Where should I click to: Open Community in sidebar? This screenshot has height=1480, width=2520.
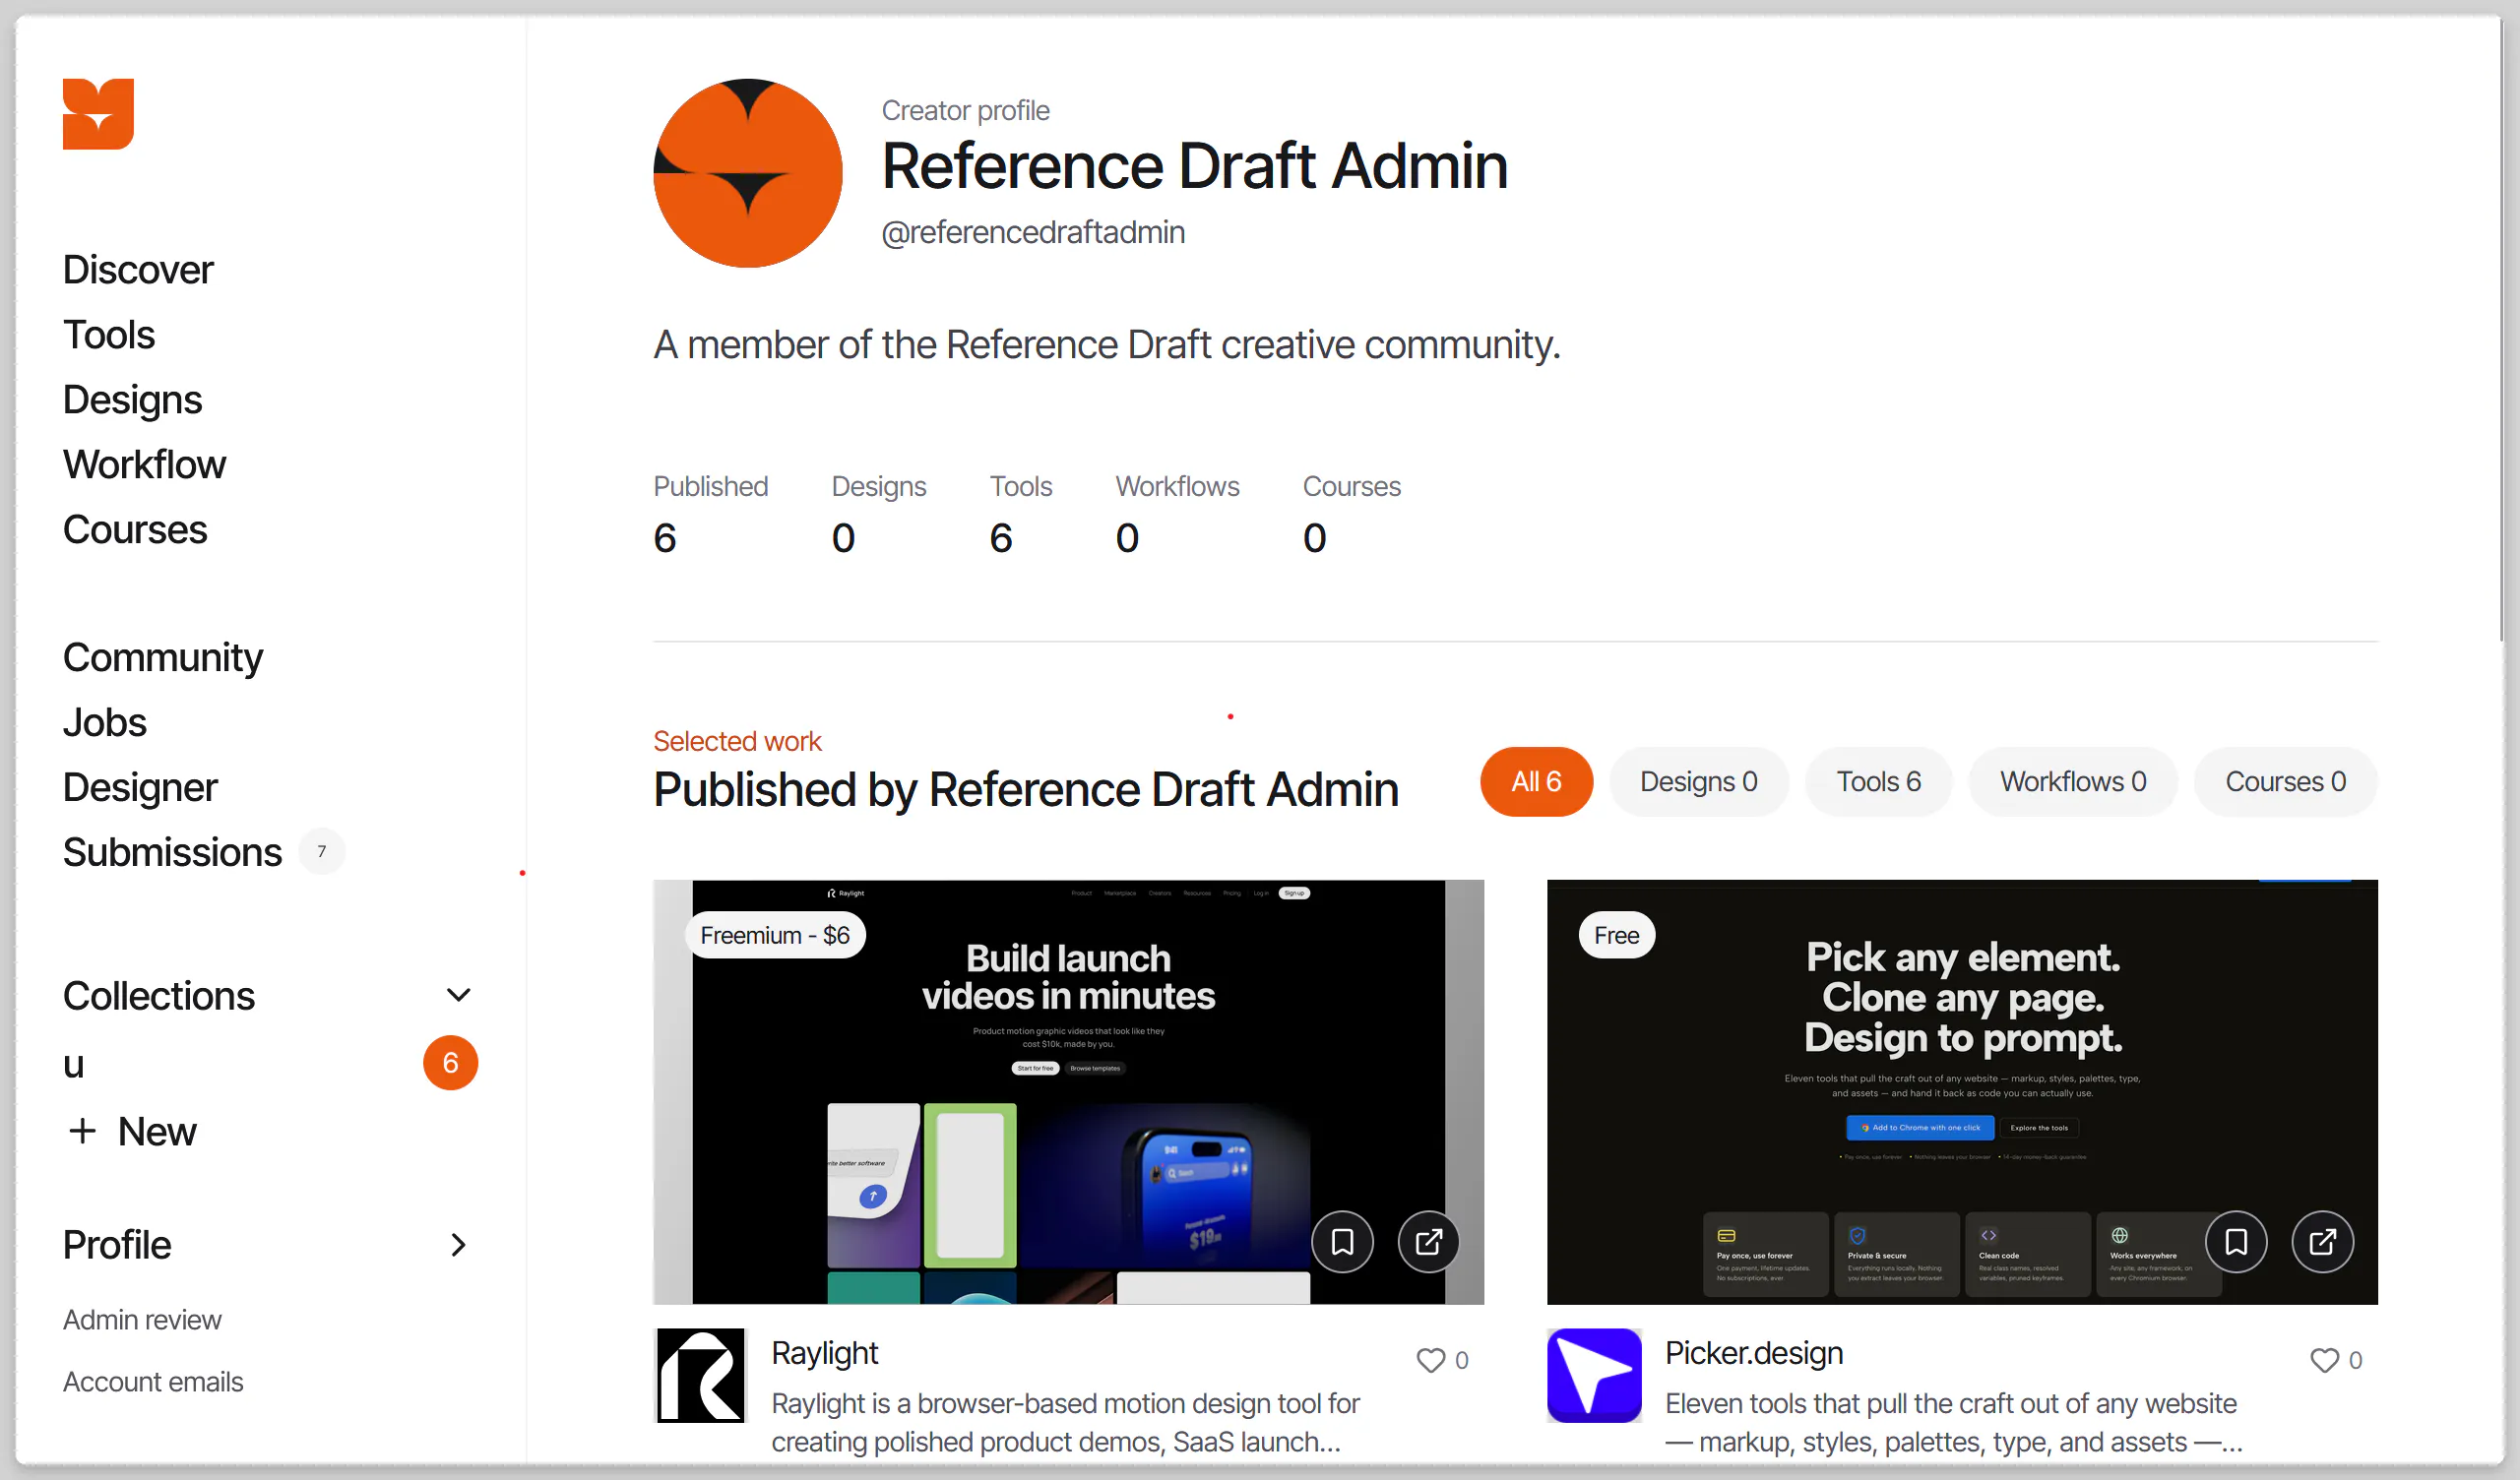point(162,657)
